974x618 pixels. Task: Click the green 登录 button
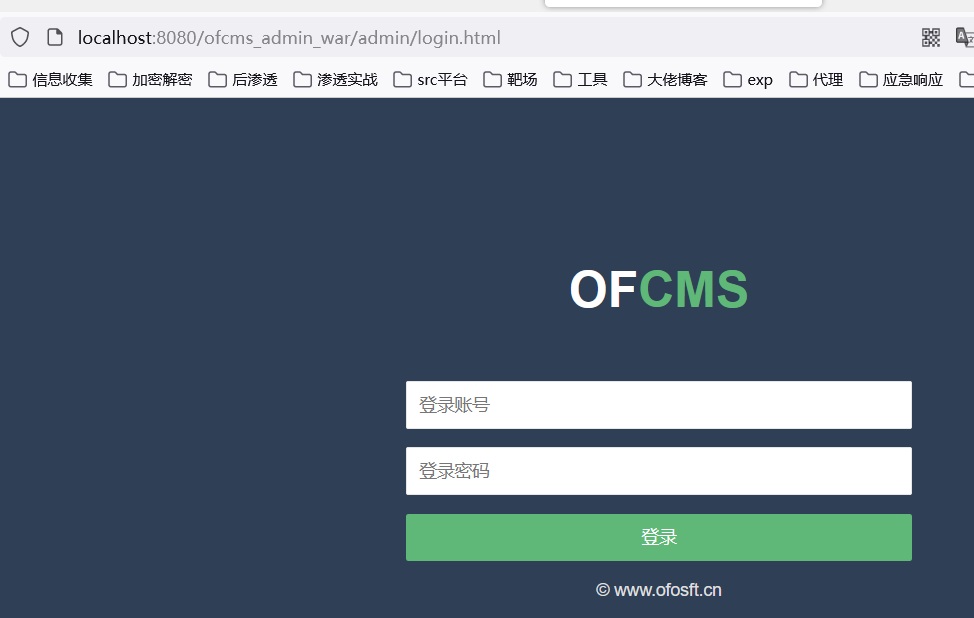(x=658, y=537)
